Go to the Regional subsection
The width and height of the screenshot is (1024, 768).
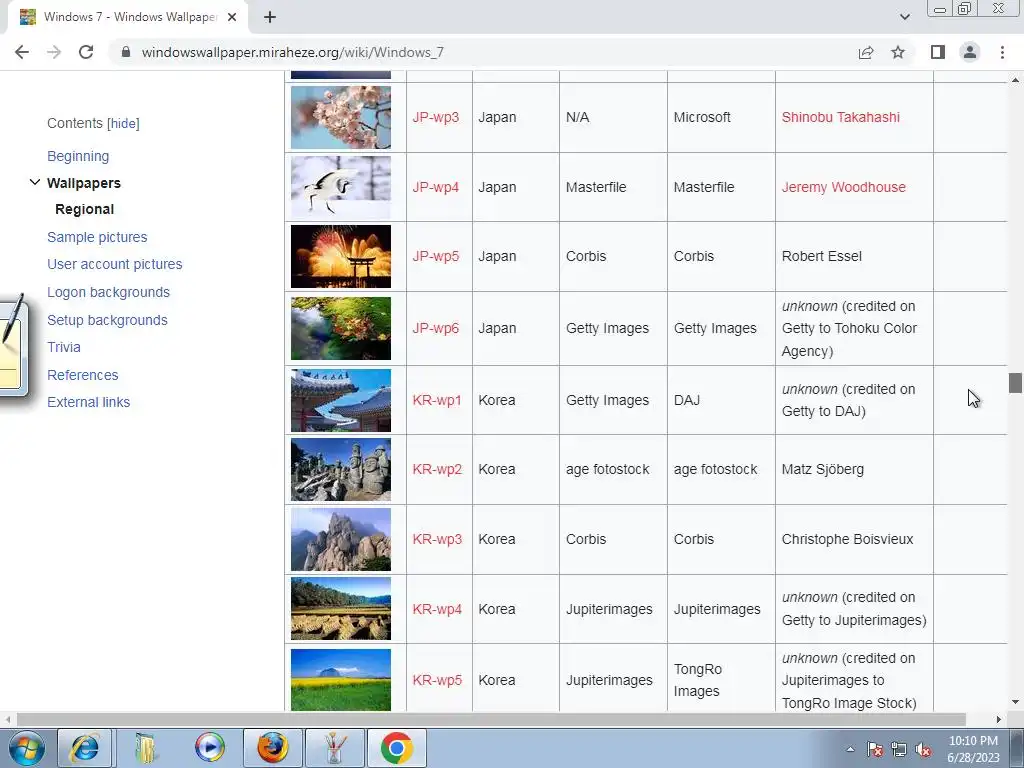click(84, 209)
